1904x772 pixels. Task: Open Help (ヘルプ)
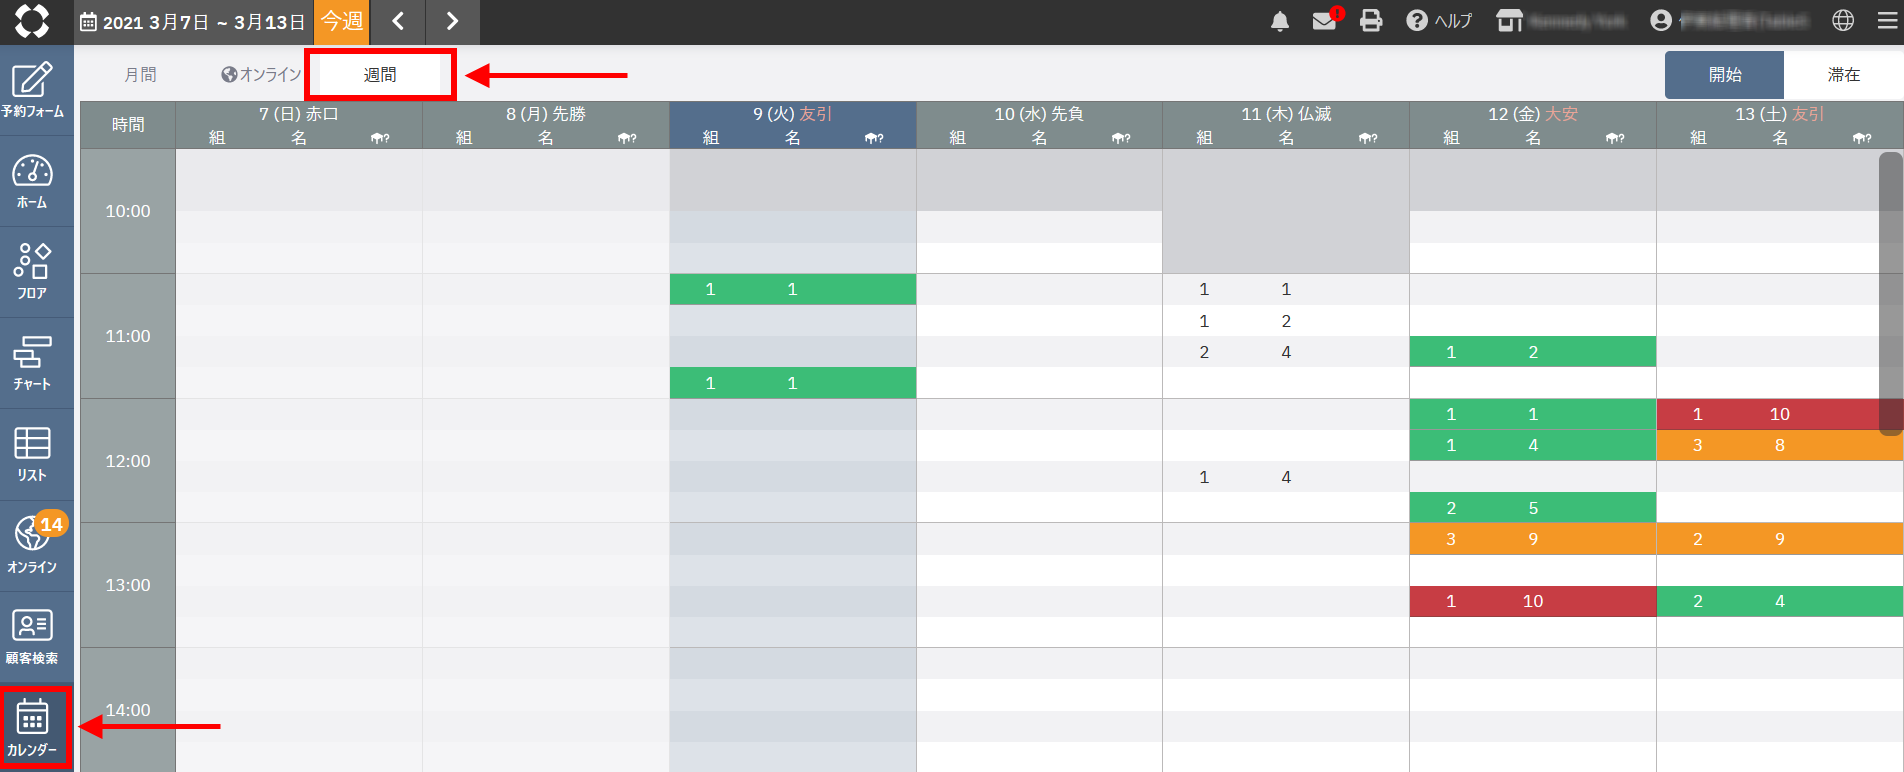[x=1439, y=21]
